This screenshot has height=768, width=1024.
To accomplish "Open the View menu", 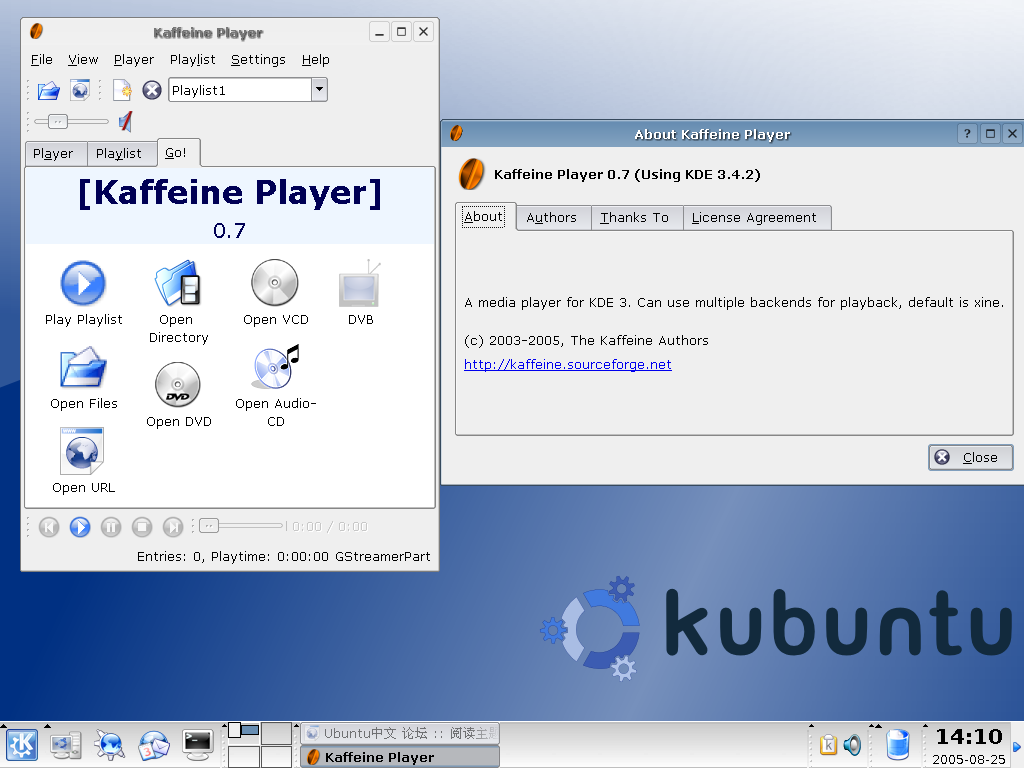I will pos(83,60).
